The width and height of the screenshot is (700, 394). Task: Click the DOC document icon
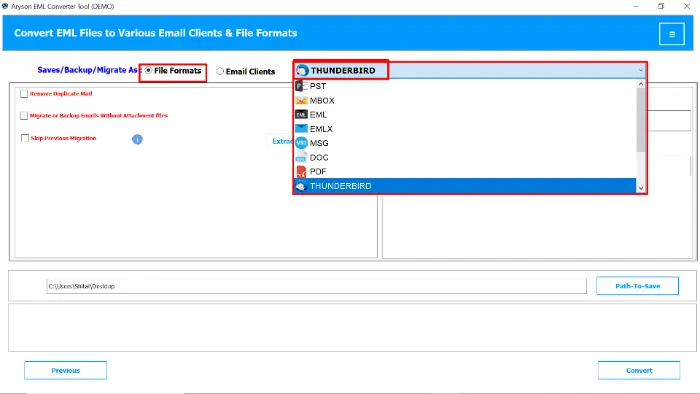pos(302,157)
